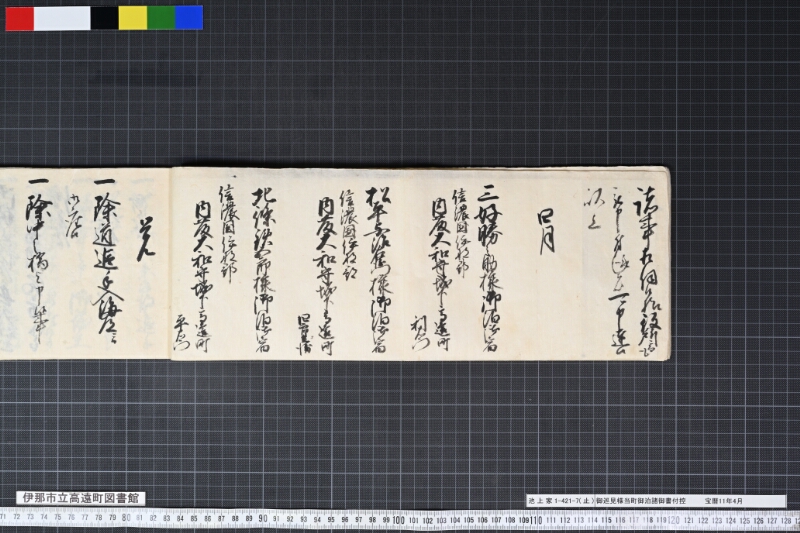The height and width of the screenshot is (533, 800).
Task: Click the yellow patch on the color chart
Action: (x=133, y=18)
